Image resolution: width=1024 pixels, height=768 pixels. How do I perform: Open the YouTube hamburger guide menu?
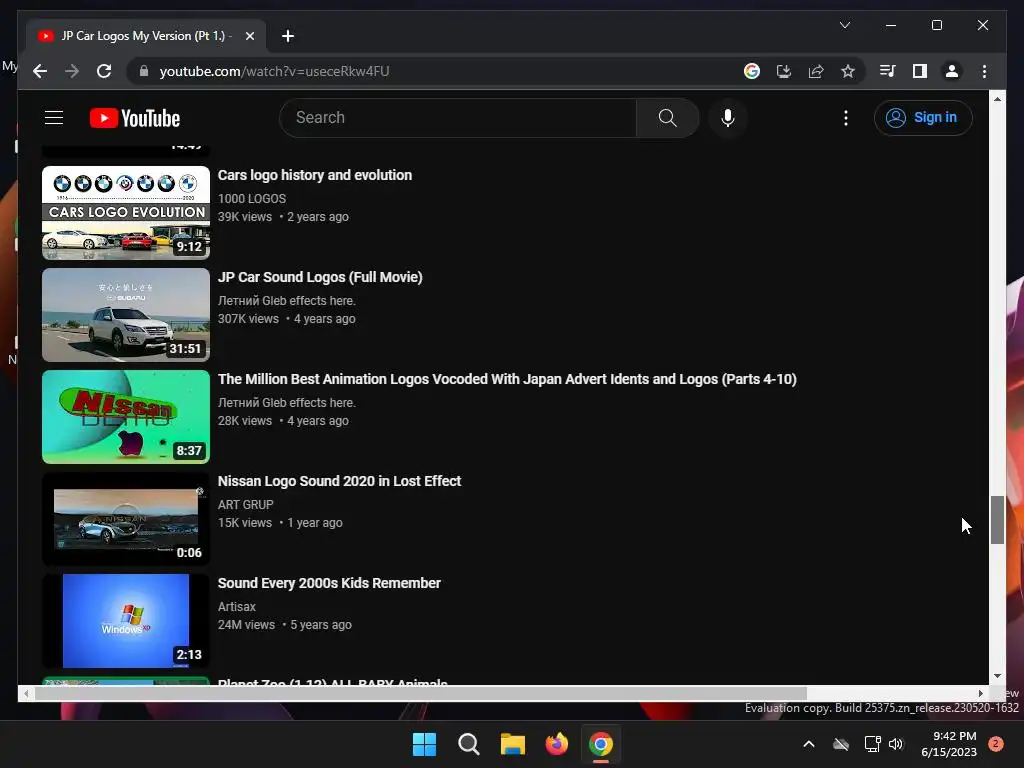click(54, 118)
